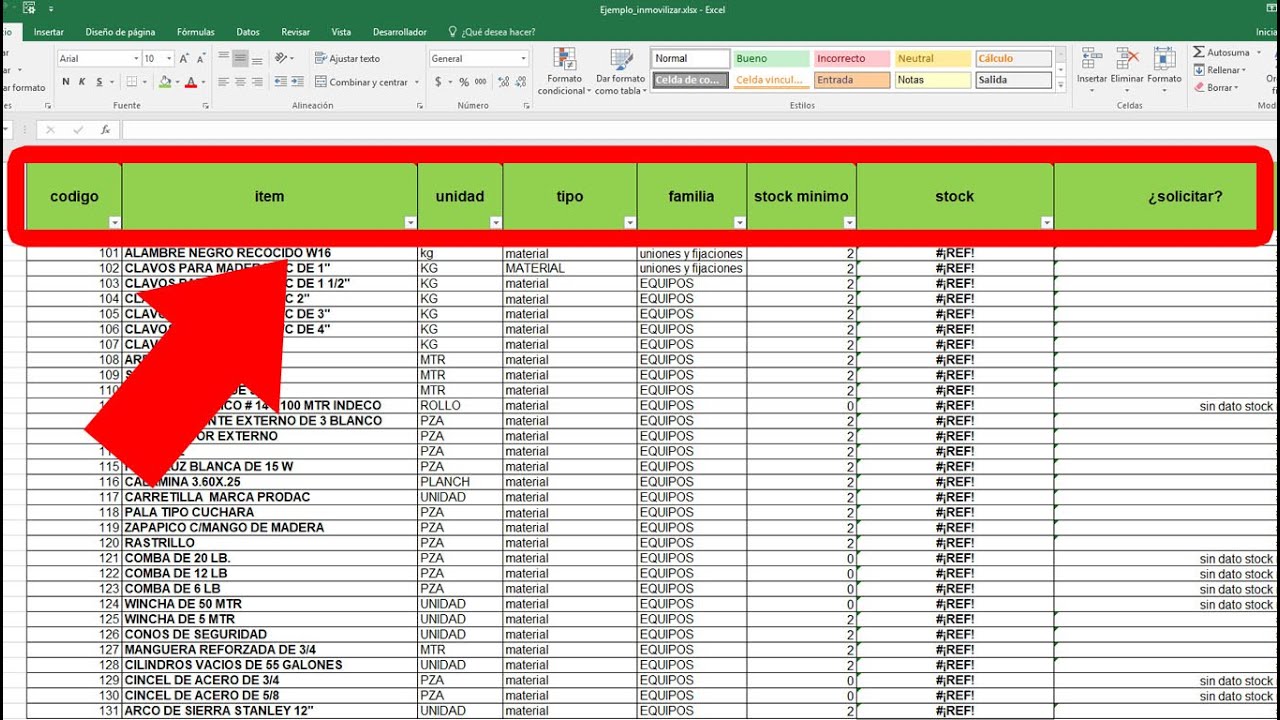1280x720 pixels.
Task: Open the General number format dropdown
Action: pos(523,59)
